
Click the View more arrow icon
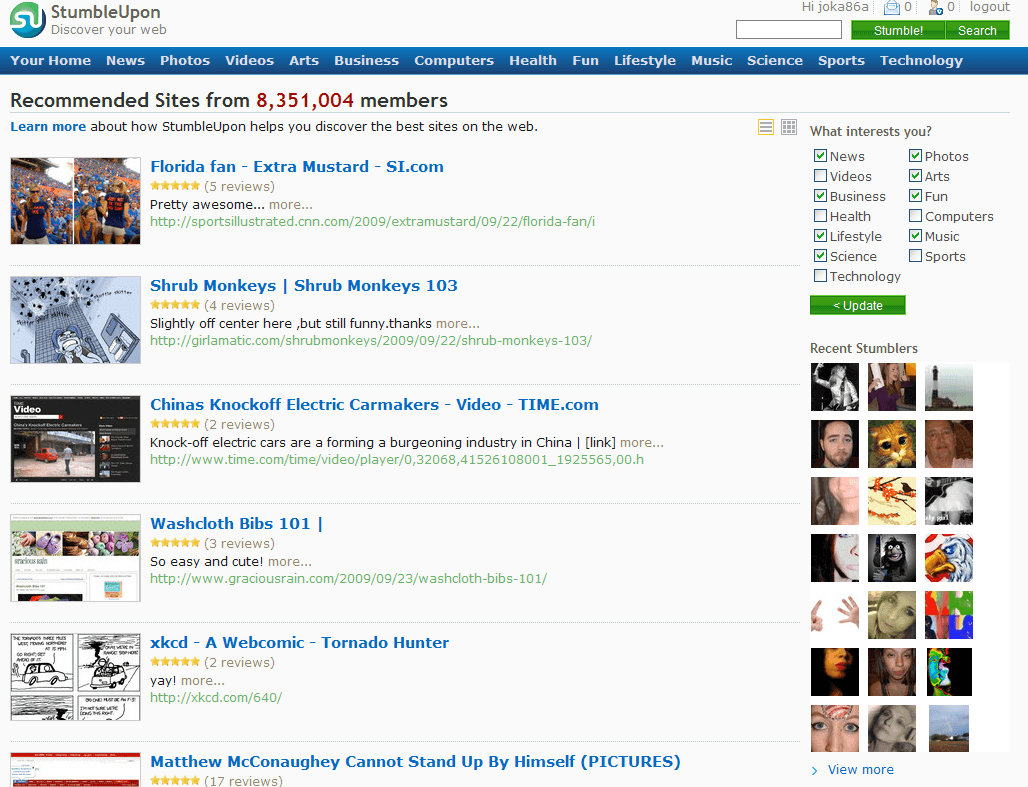[814, 771]
